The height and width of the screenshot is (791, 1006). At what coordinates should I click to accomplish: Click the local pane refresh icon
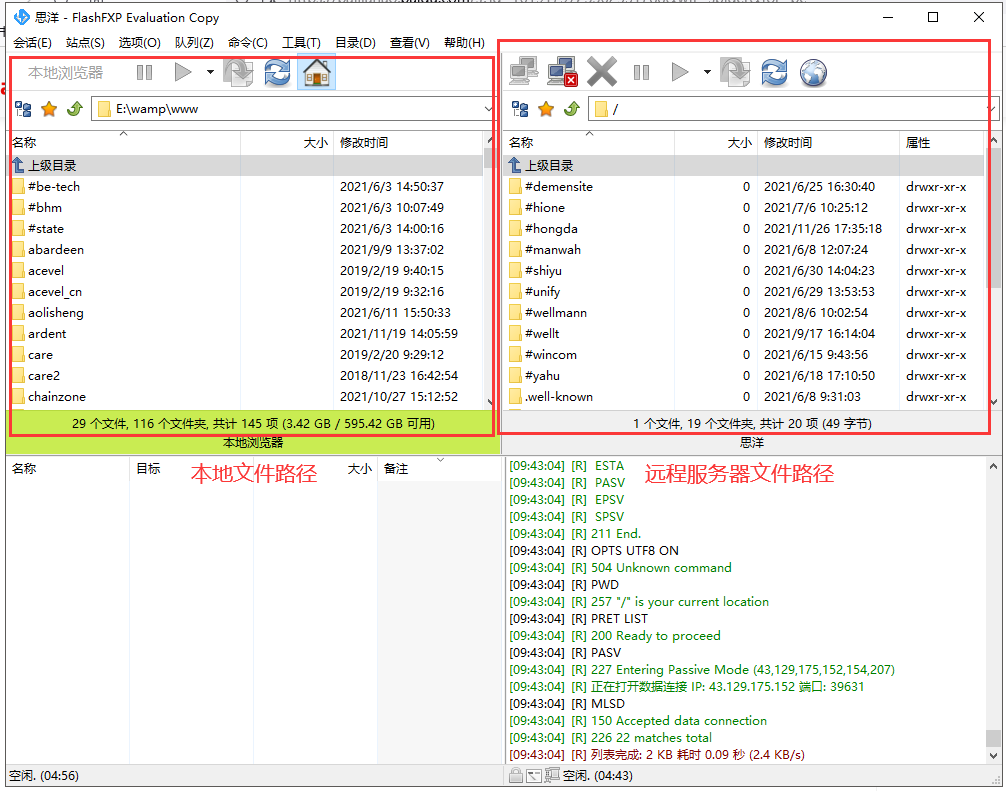tap(277, 73)
